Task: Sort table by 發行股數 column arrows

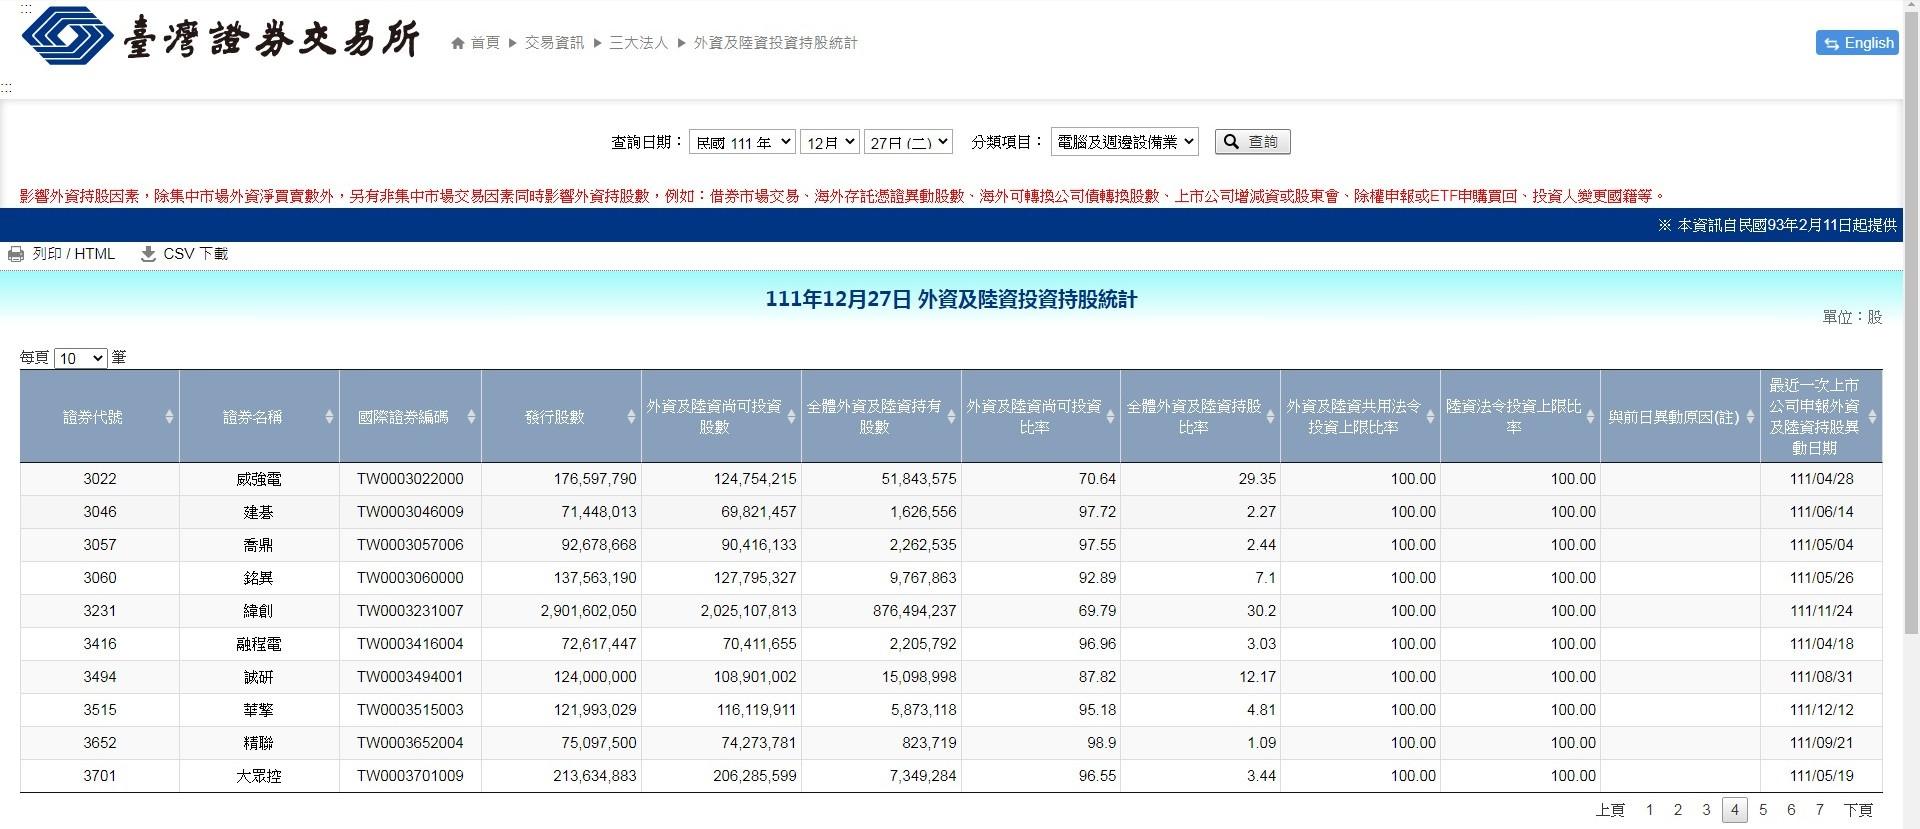Action: (x=631, y=417)
